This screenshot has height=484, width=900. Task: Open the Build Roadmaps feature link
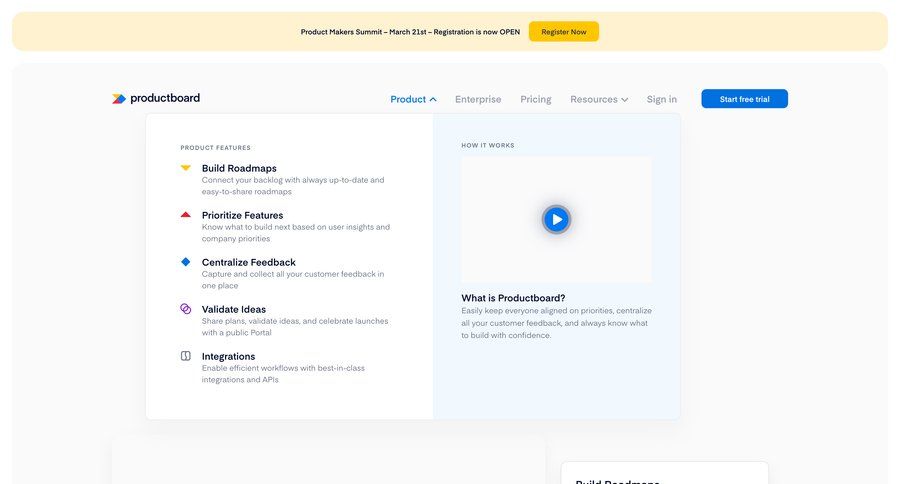[x=239, y=168]
